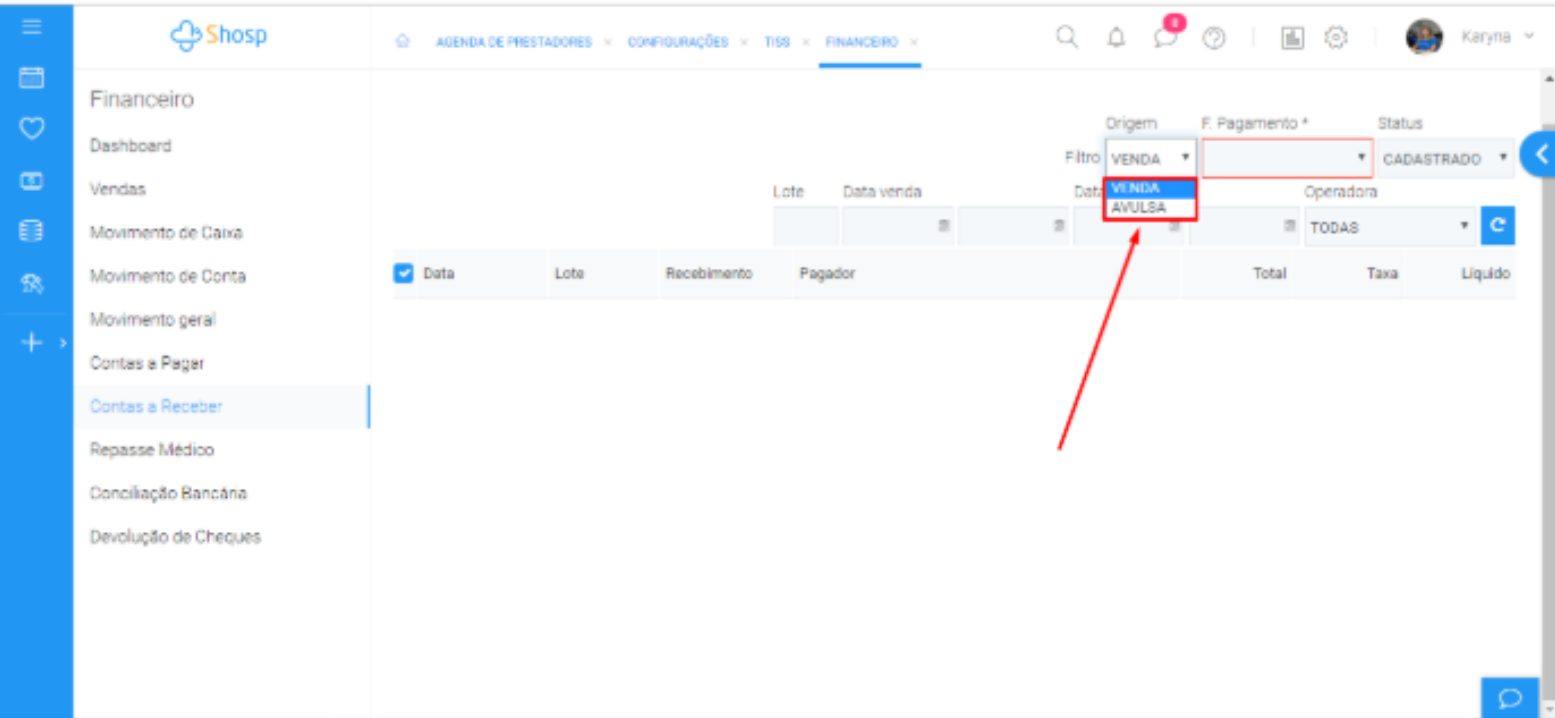Open chat messages icon with badge
Image resolution: width=1555 pixels, height=718 pixels.
point(1165,38)
